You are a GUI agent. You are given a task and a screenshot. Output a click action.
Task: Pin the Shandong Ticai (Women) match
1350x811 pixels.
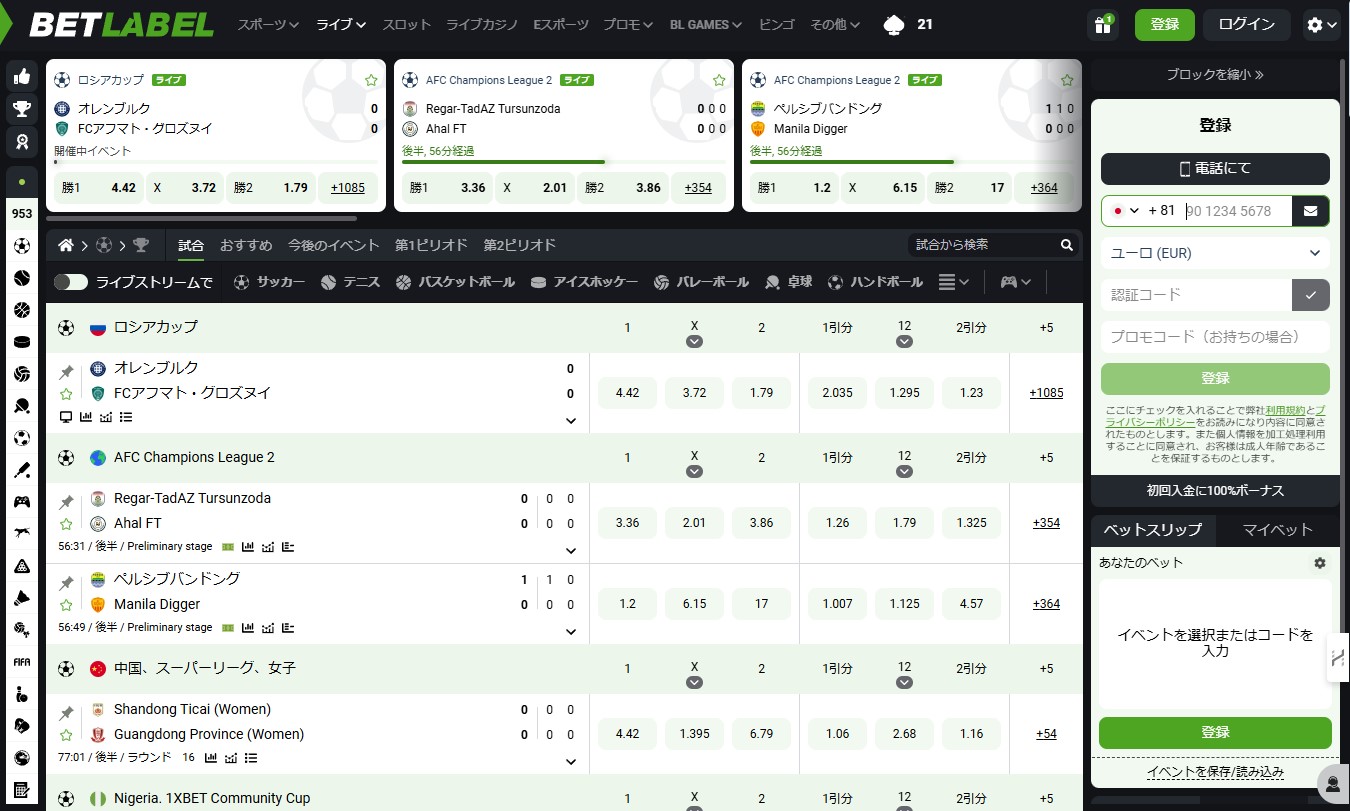[x=66, y=713]
